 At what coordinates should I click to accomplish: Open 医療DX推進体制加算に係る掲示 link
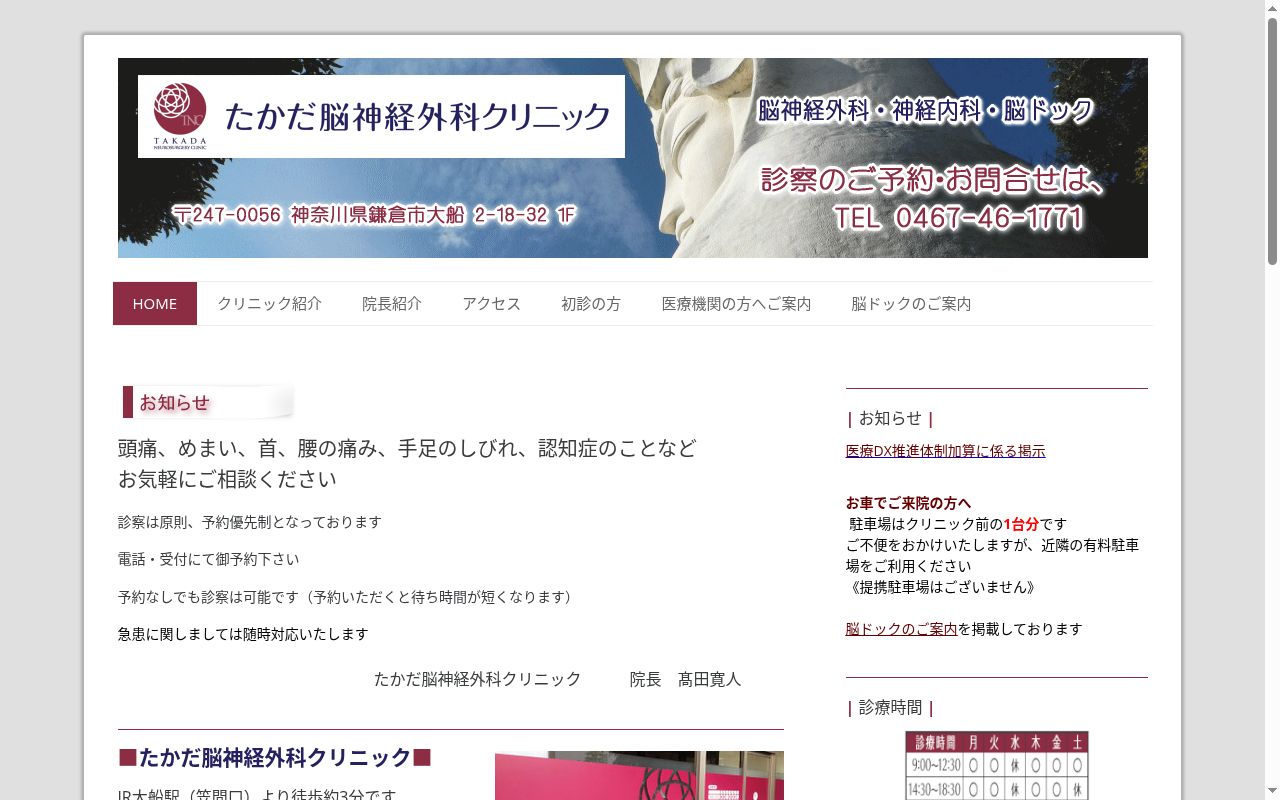(946, 451)
